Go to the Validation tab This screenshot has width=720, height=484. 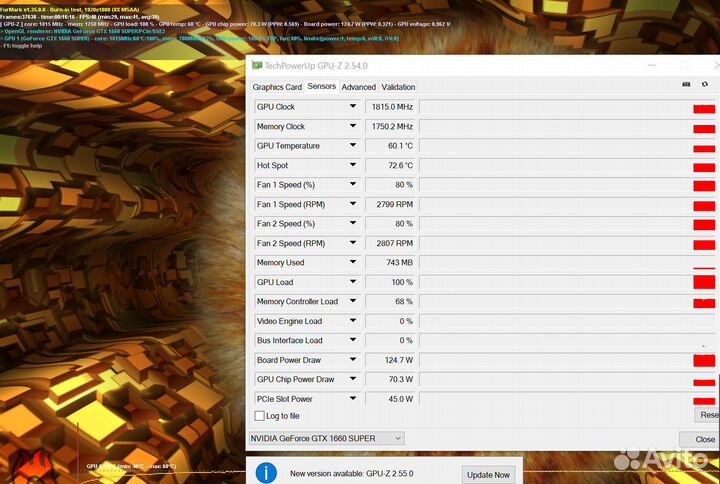coord(398,87)
